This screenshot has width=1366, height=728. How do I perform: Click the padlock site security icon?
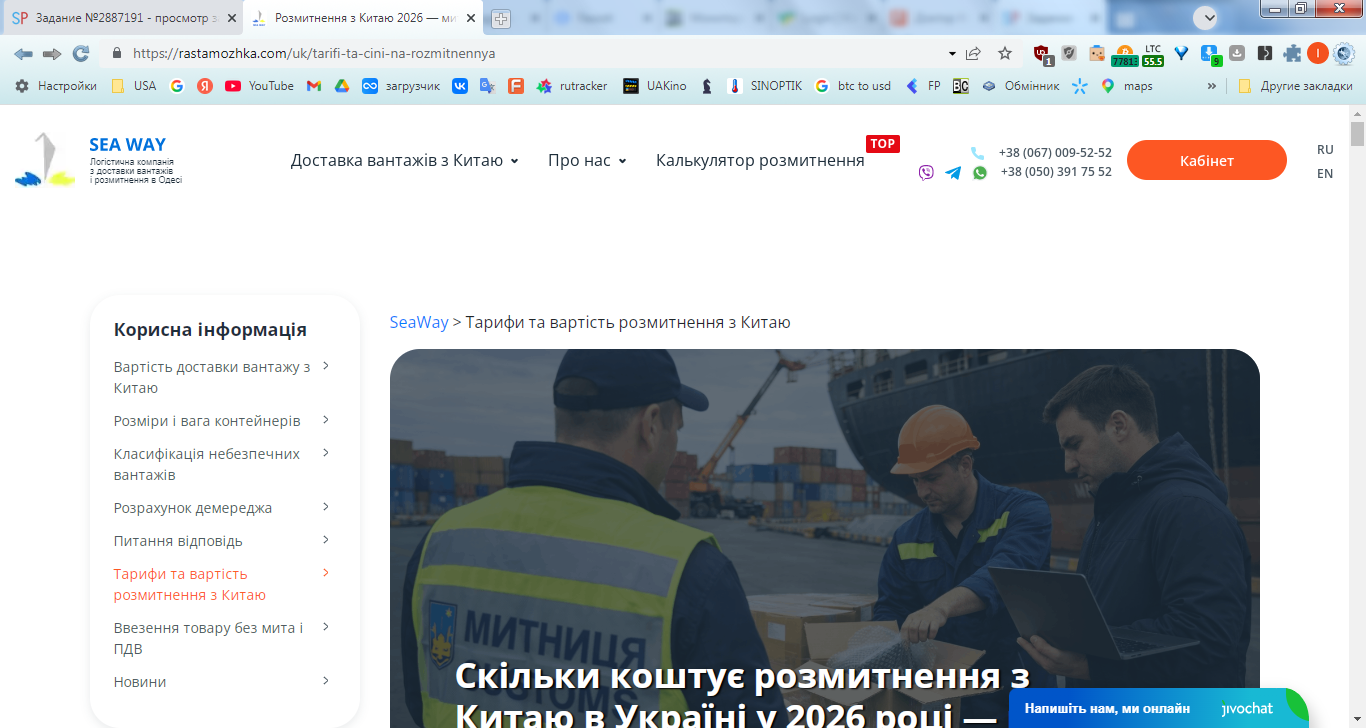click(x=117, y=53)
